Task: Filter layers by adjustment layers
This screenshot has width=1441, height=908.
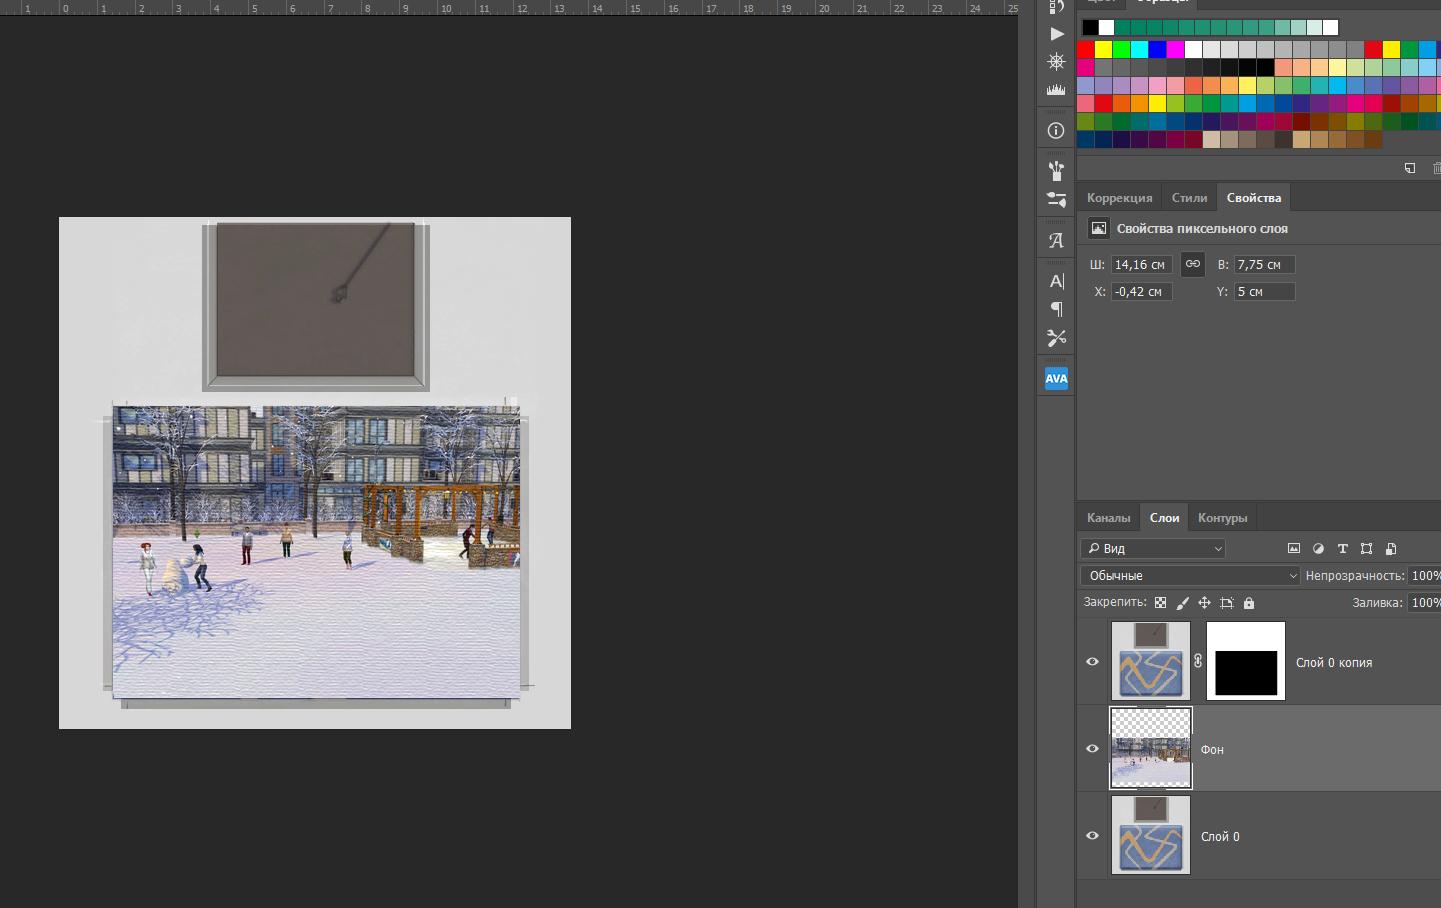Action: coord(1318,549)
